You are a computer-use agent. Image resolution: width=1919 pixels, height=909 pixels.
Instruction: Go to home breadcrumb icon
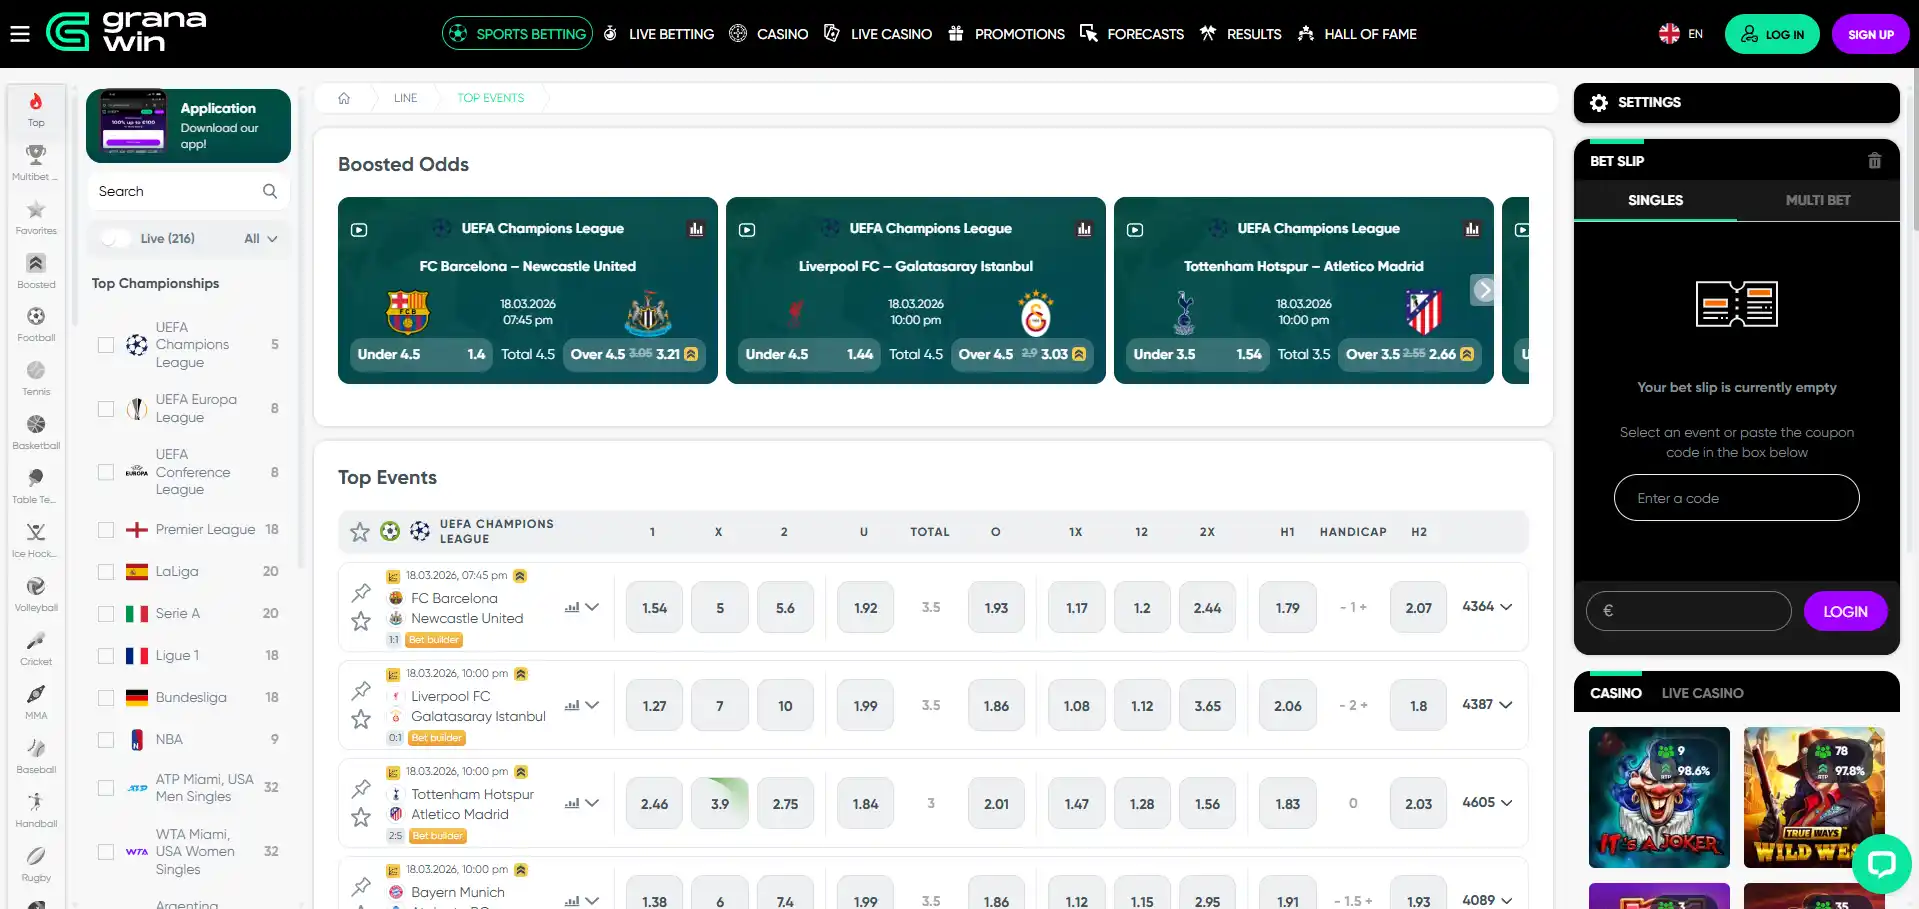pos(344,98)
